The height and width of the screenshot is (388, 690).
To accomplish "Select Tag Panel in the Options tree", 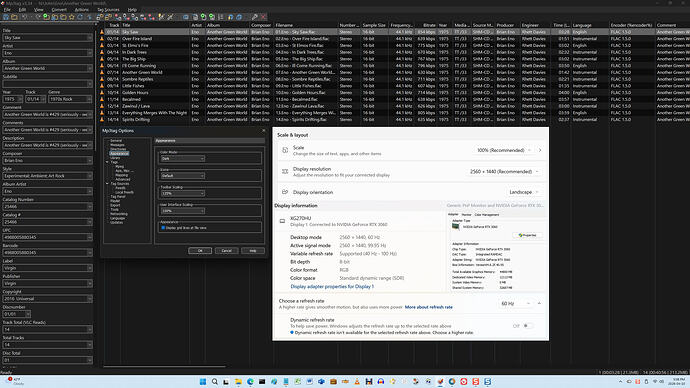I will click(x=117, y=197).
